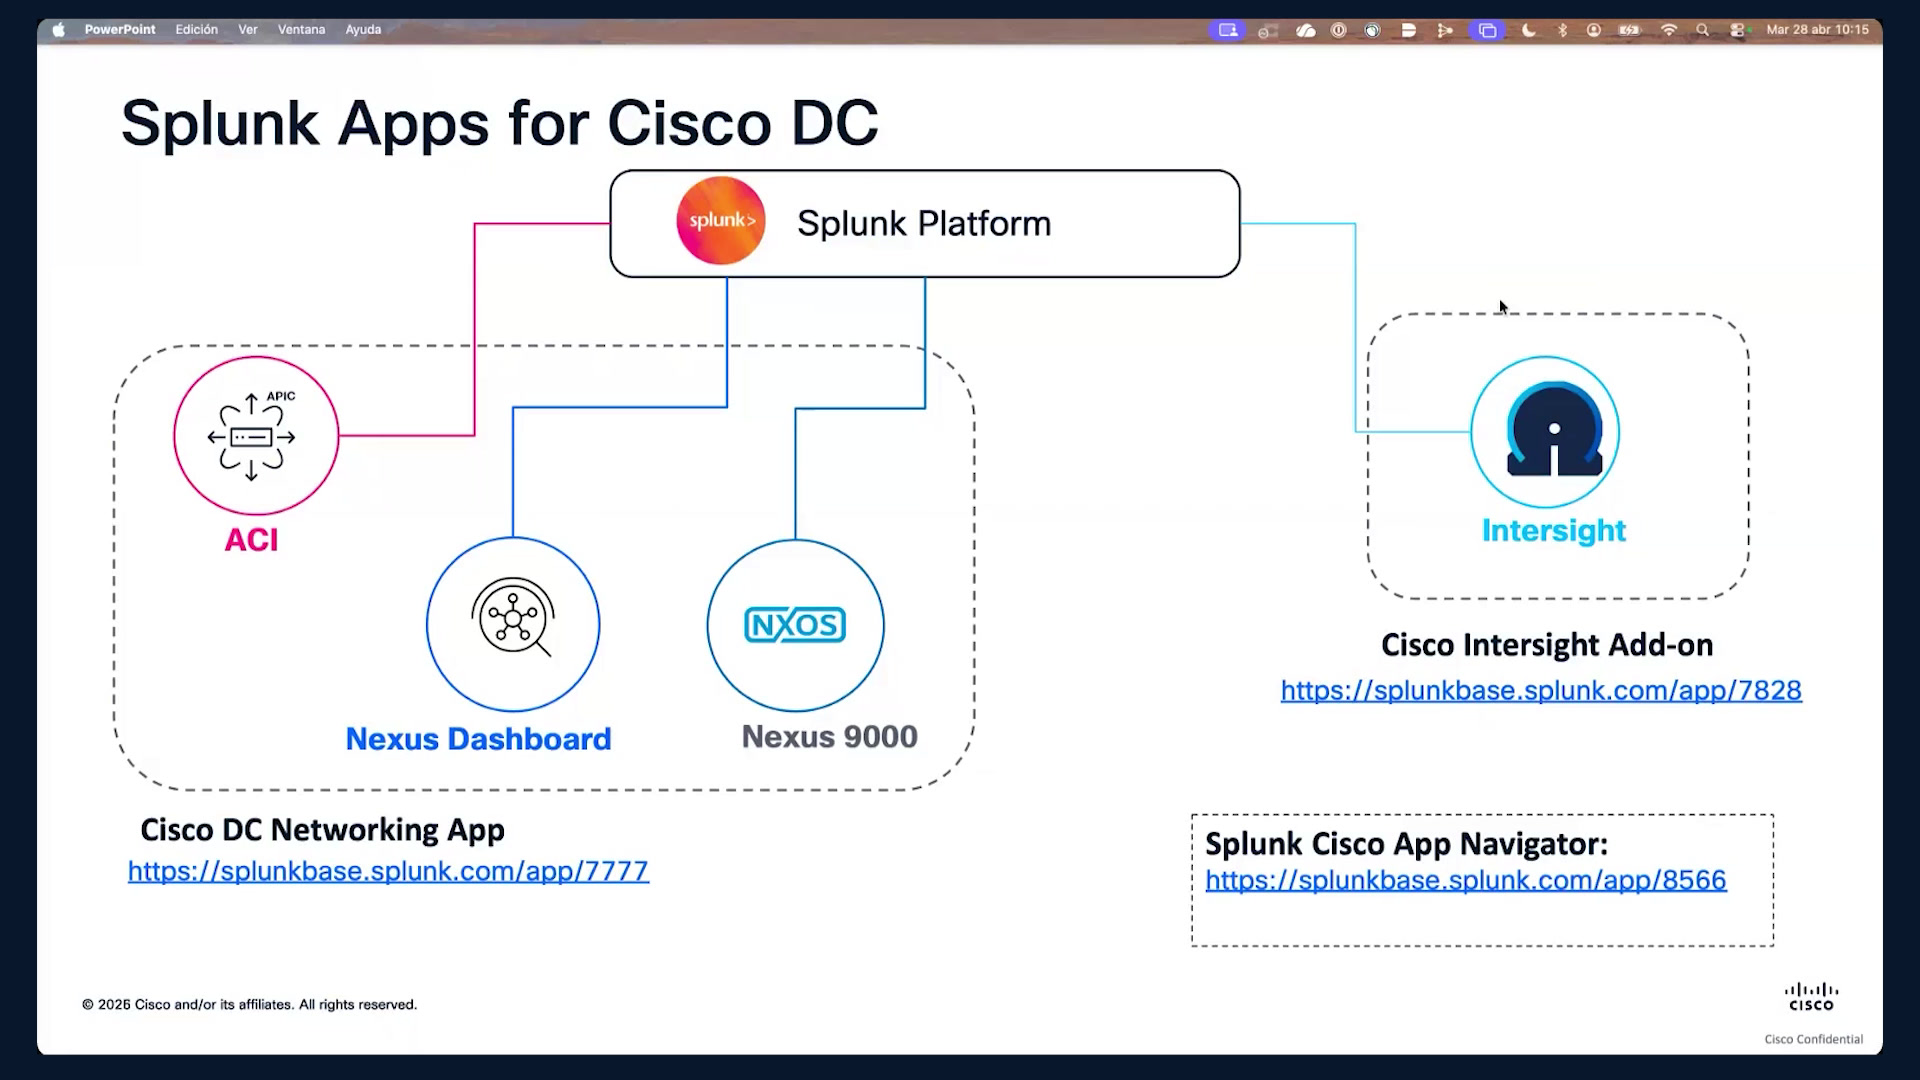
Task: Click the 'Nexus 9000' label
Action: point(829,737)
